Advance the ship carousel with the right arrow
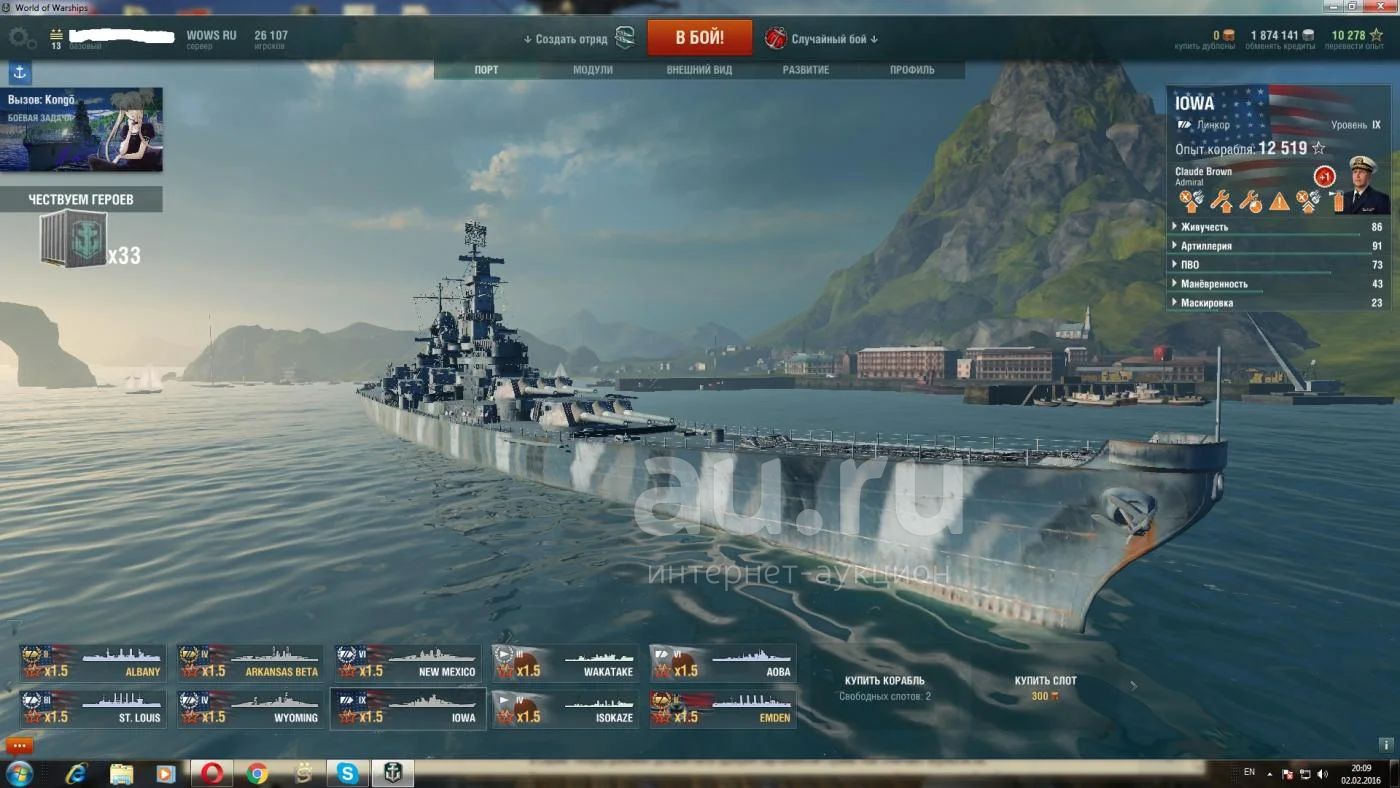The height and width of the screenshot is (788, 1400). 1133,686
